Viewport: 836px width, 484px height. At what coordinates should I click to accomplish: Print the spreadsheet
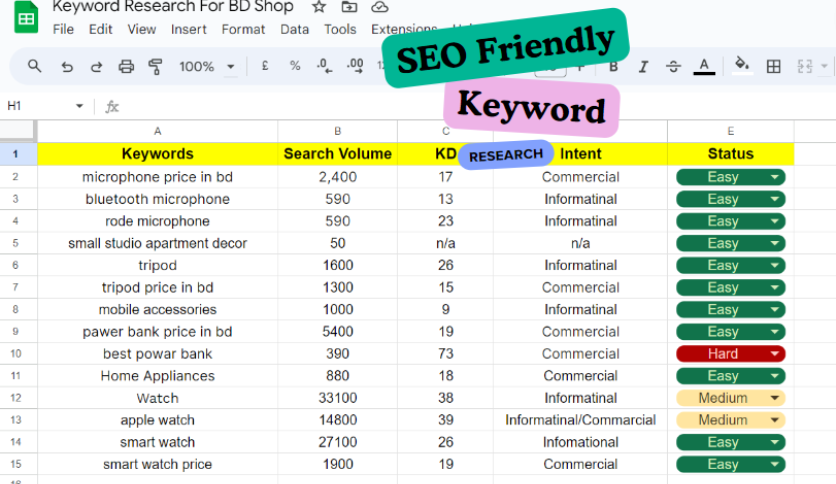click(126, 67)
